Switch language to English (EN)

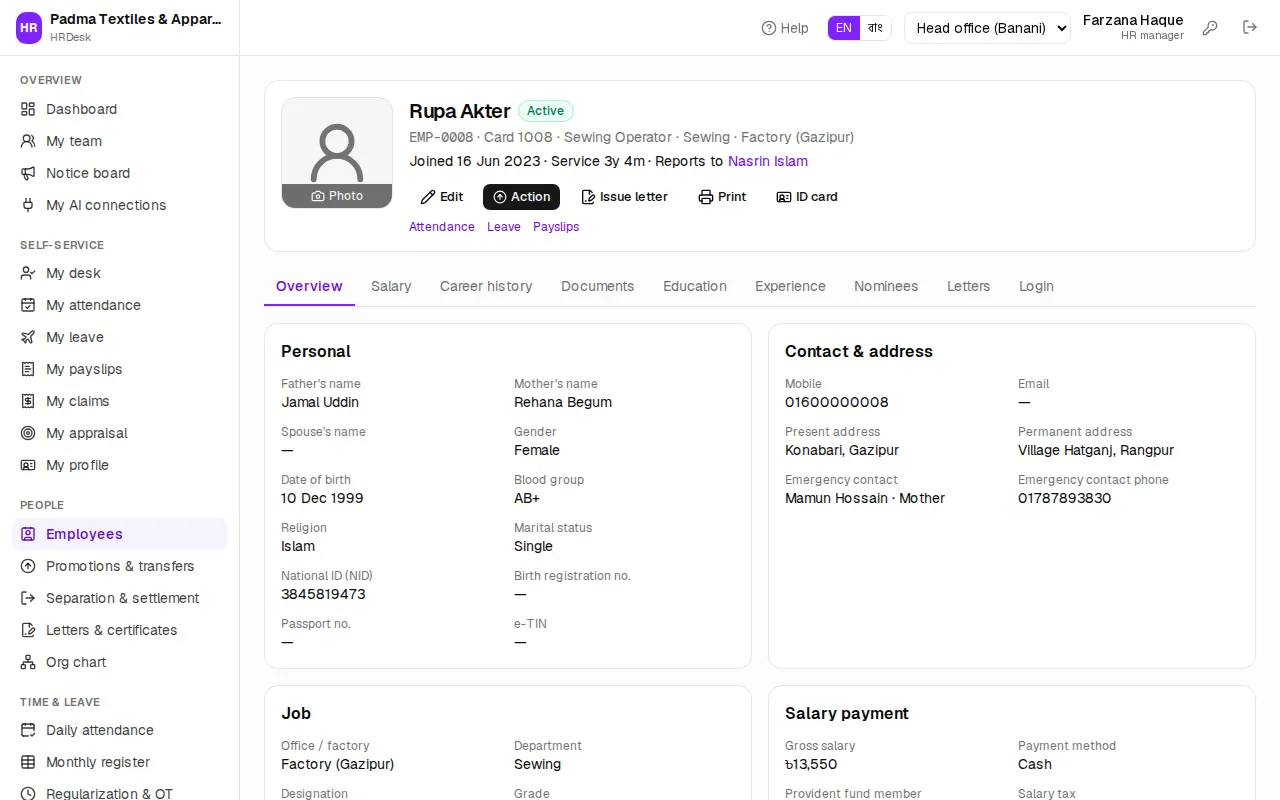844,28
